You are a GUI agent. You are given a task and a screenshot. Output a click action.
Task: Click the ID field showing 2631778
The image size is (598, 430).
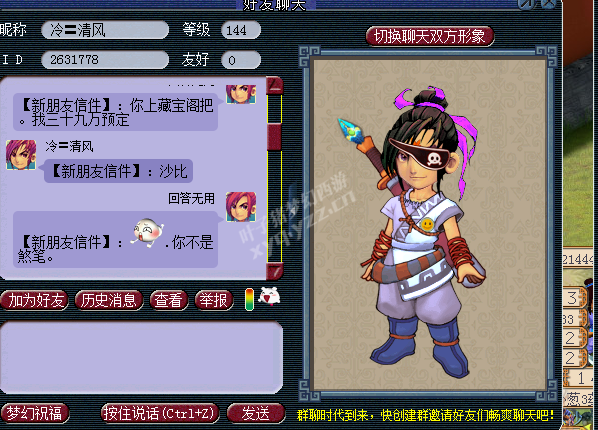(x=105, y=60)
